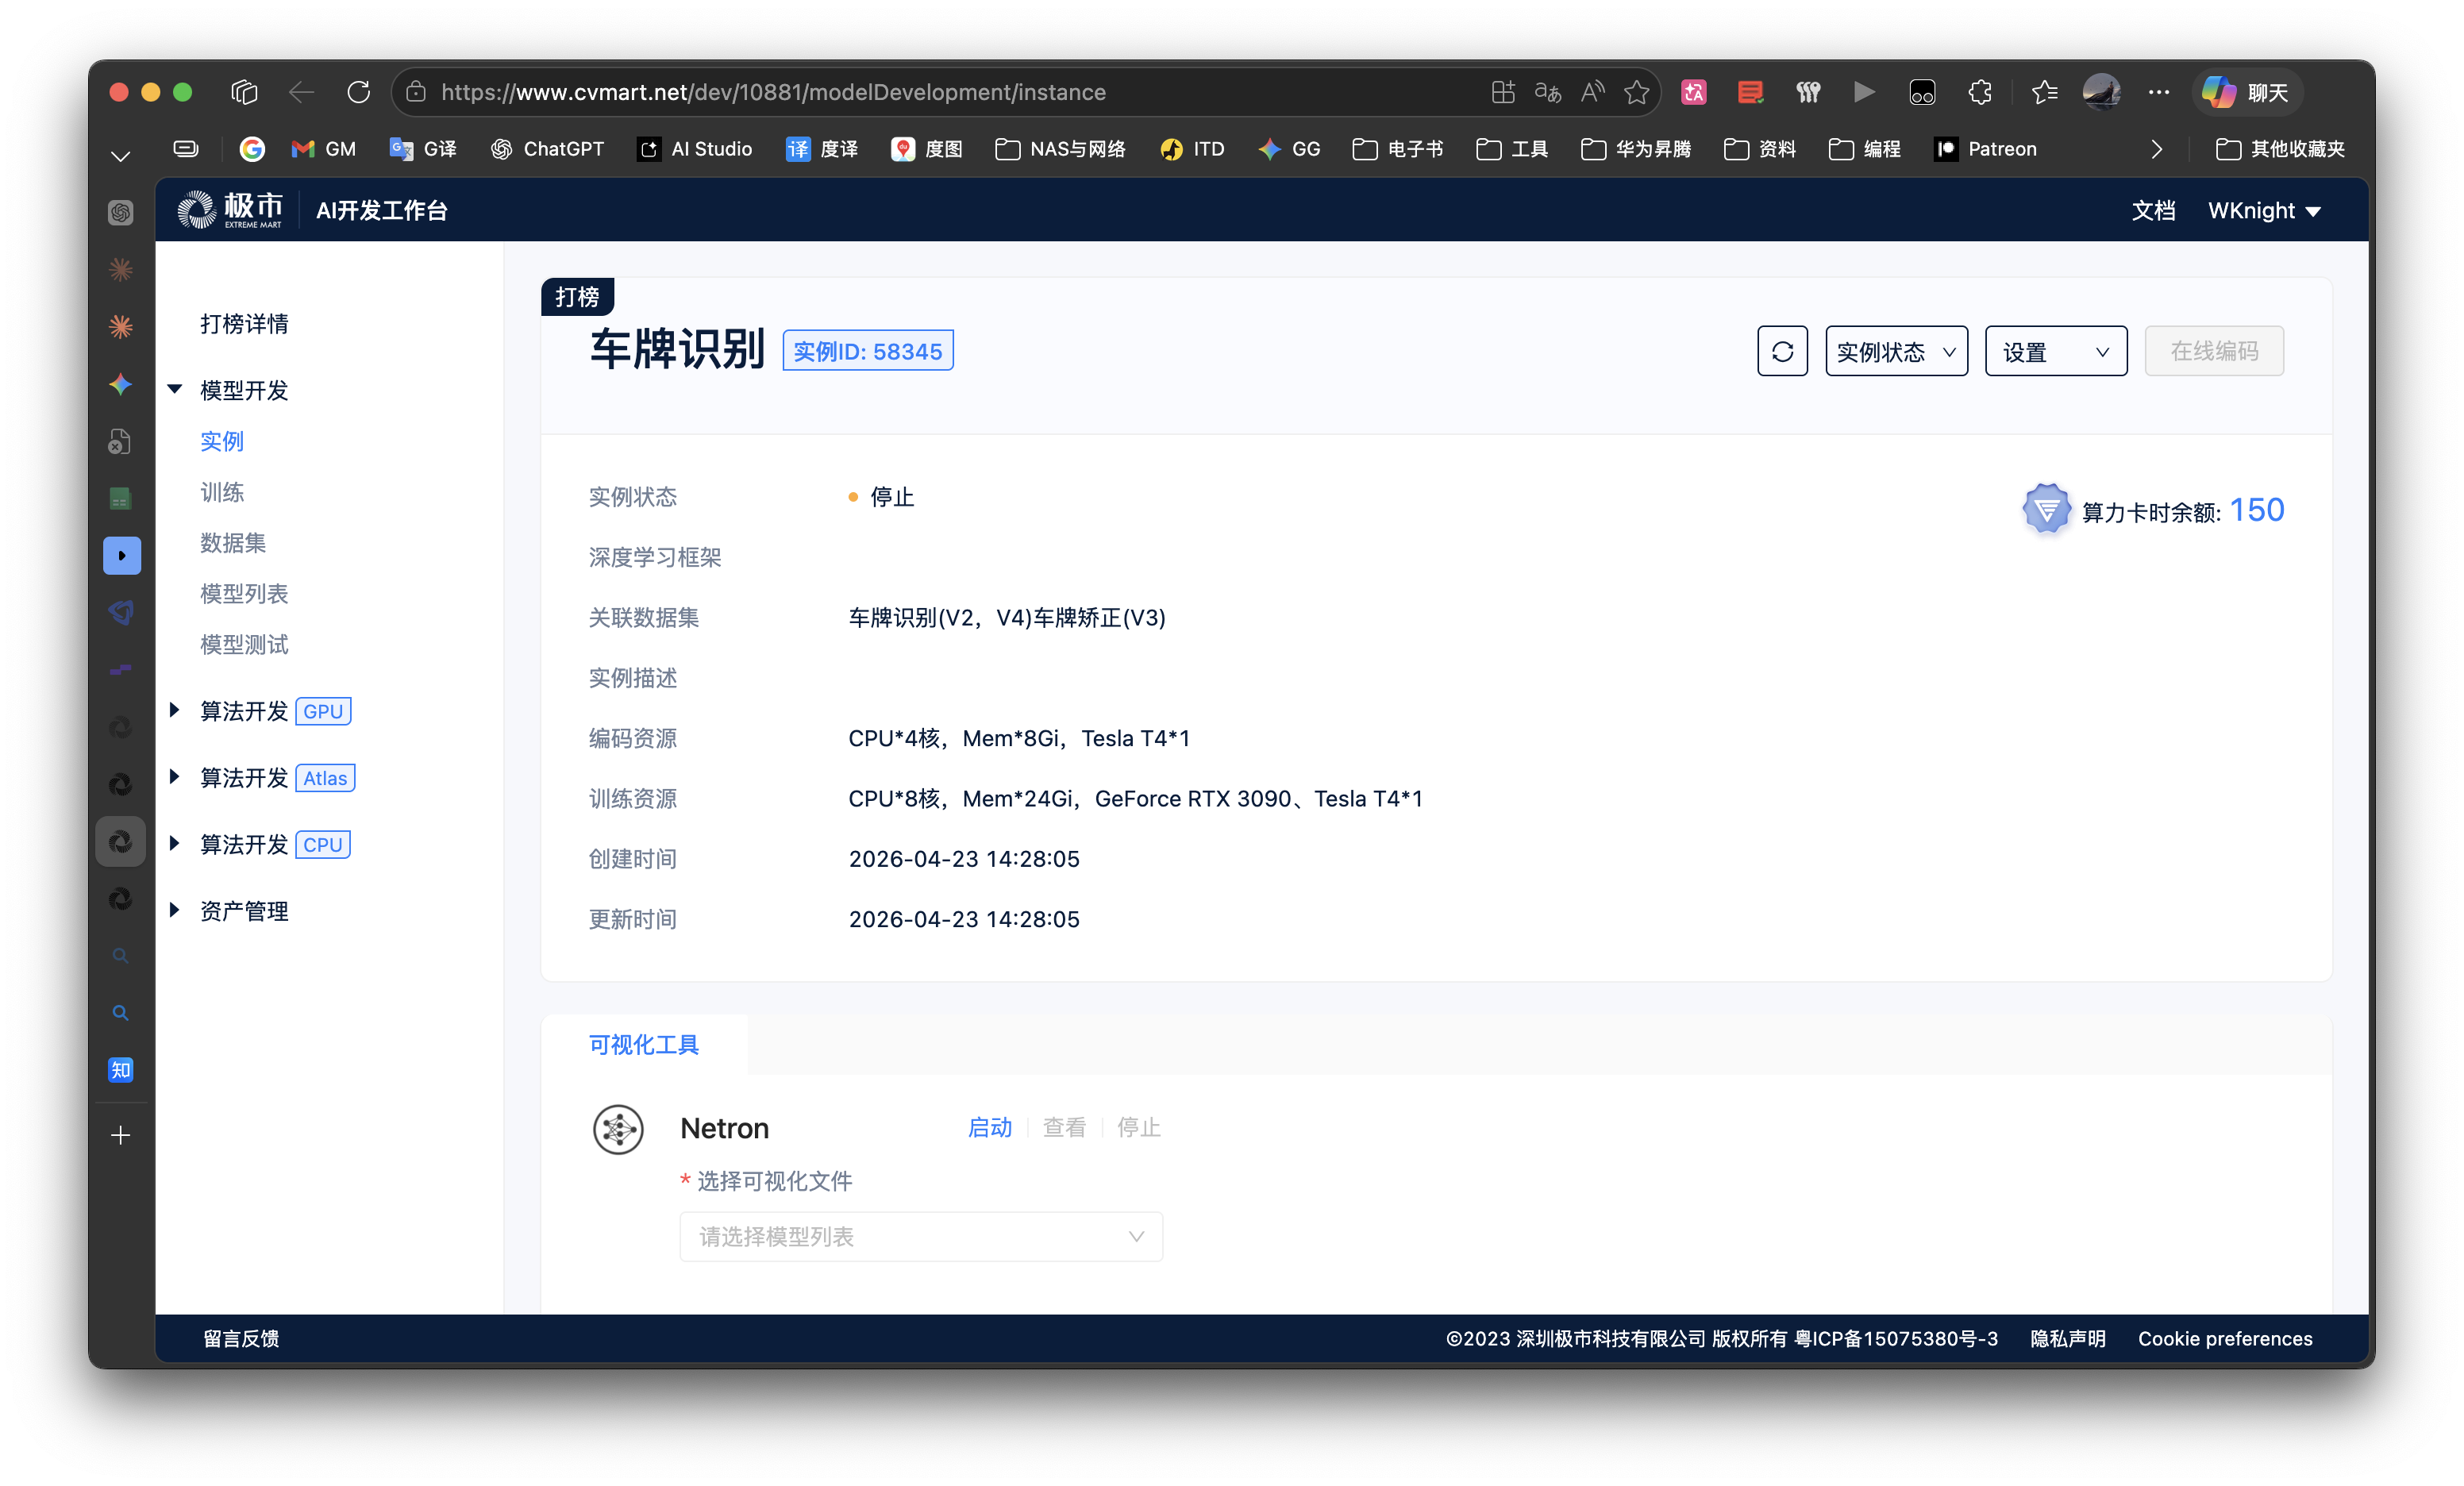Image resolution: width=2464 pixels, height=1486 pixels.
Task: Click the add-to-apps grid icon in address bar
Action: [x=1503, y=92]
